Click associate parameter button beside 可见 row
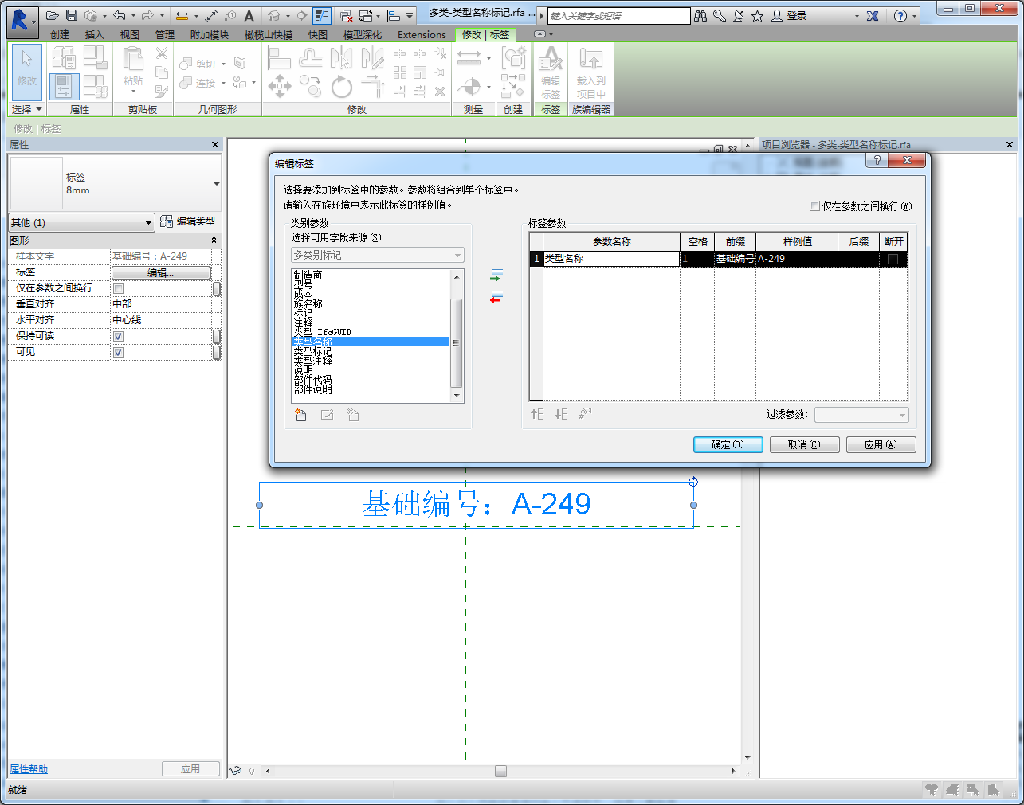Viewport: 1024px width, 805px height. 217,353
